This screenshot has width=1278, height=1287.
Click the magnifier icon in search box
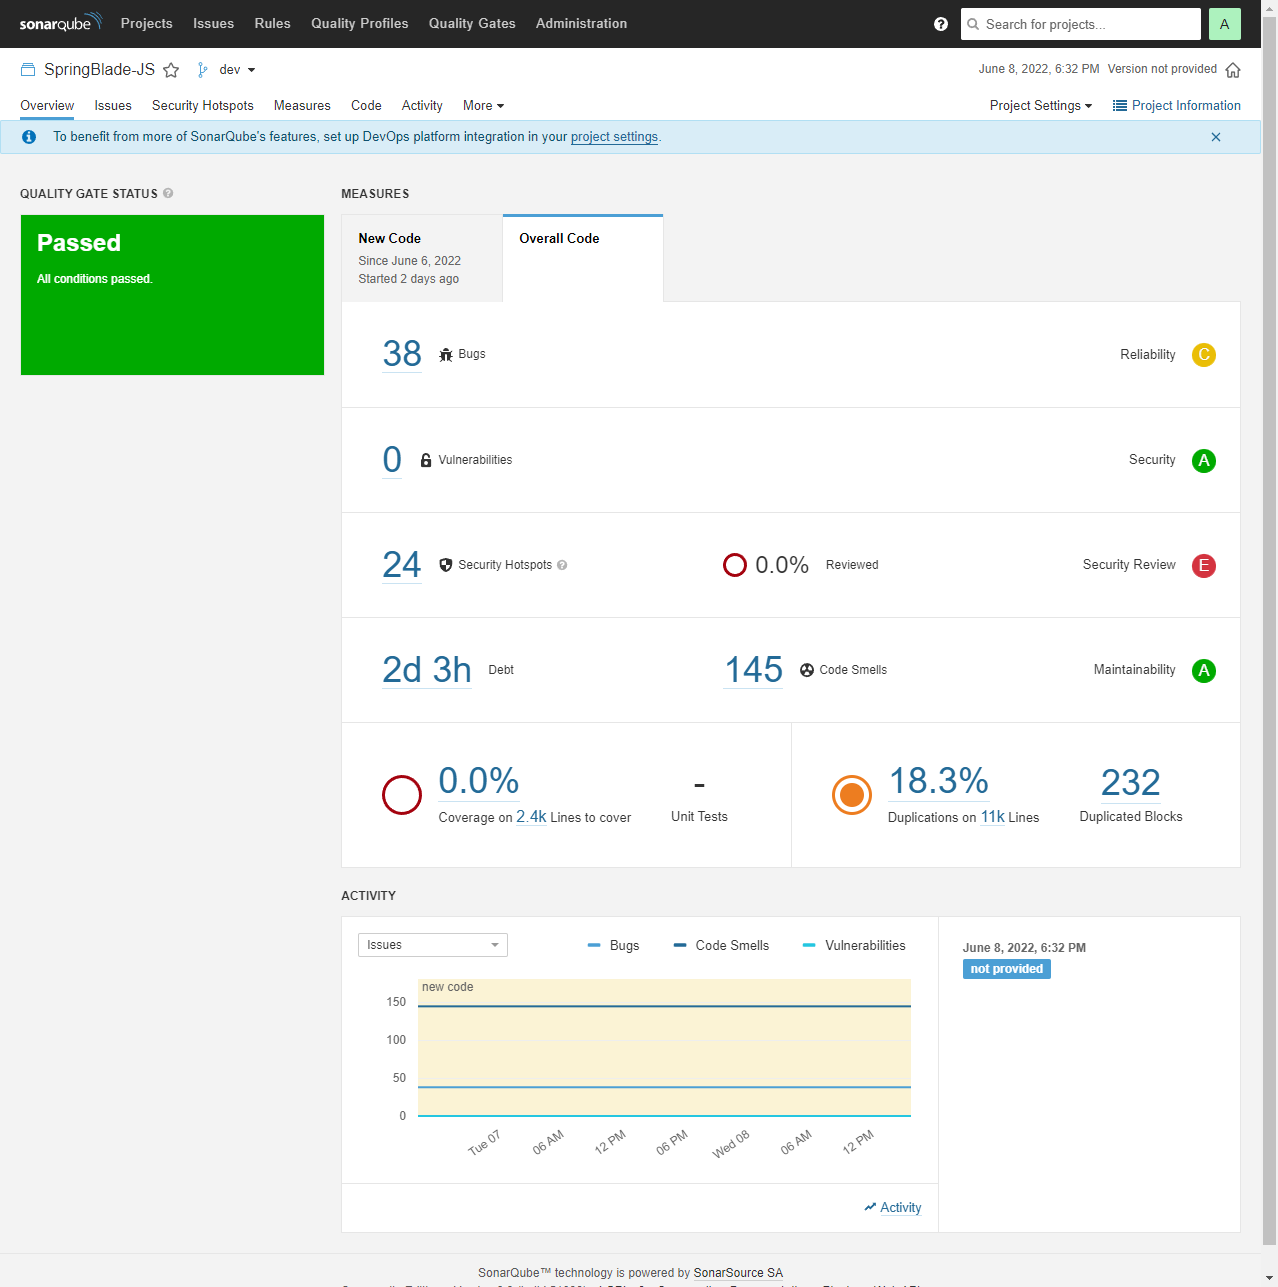point(973,24)
